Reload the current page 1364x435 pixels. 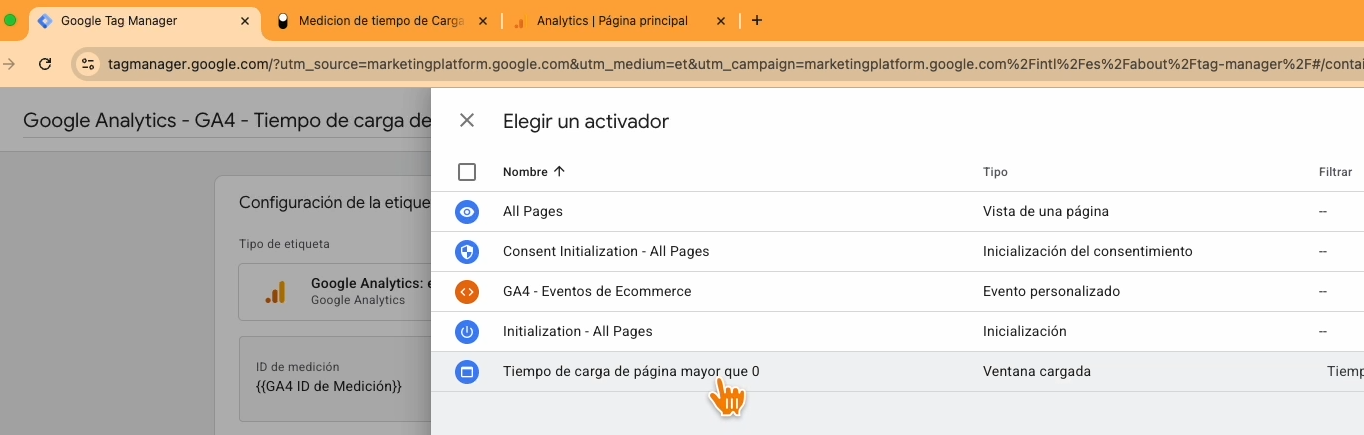pos(45,64)
